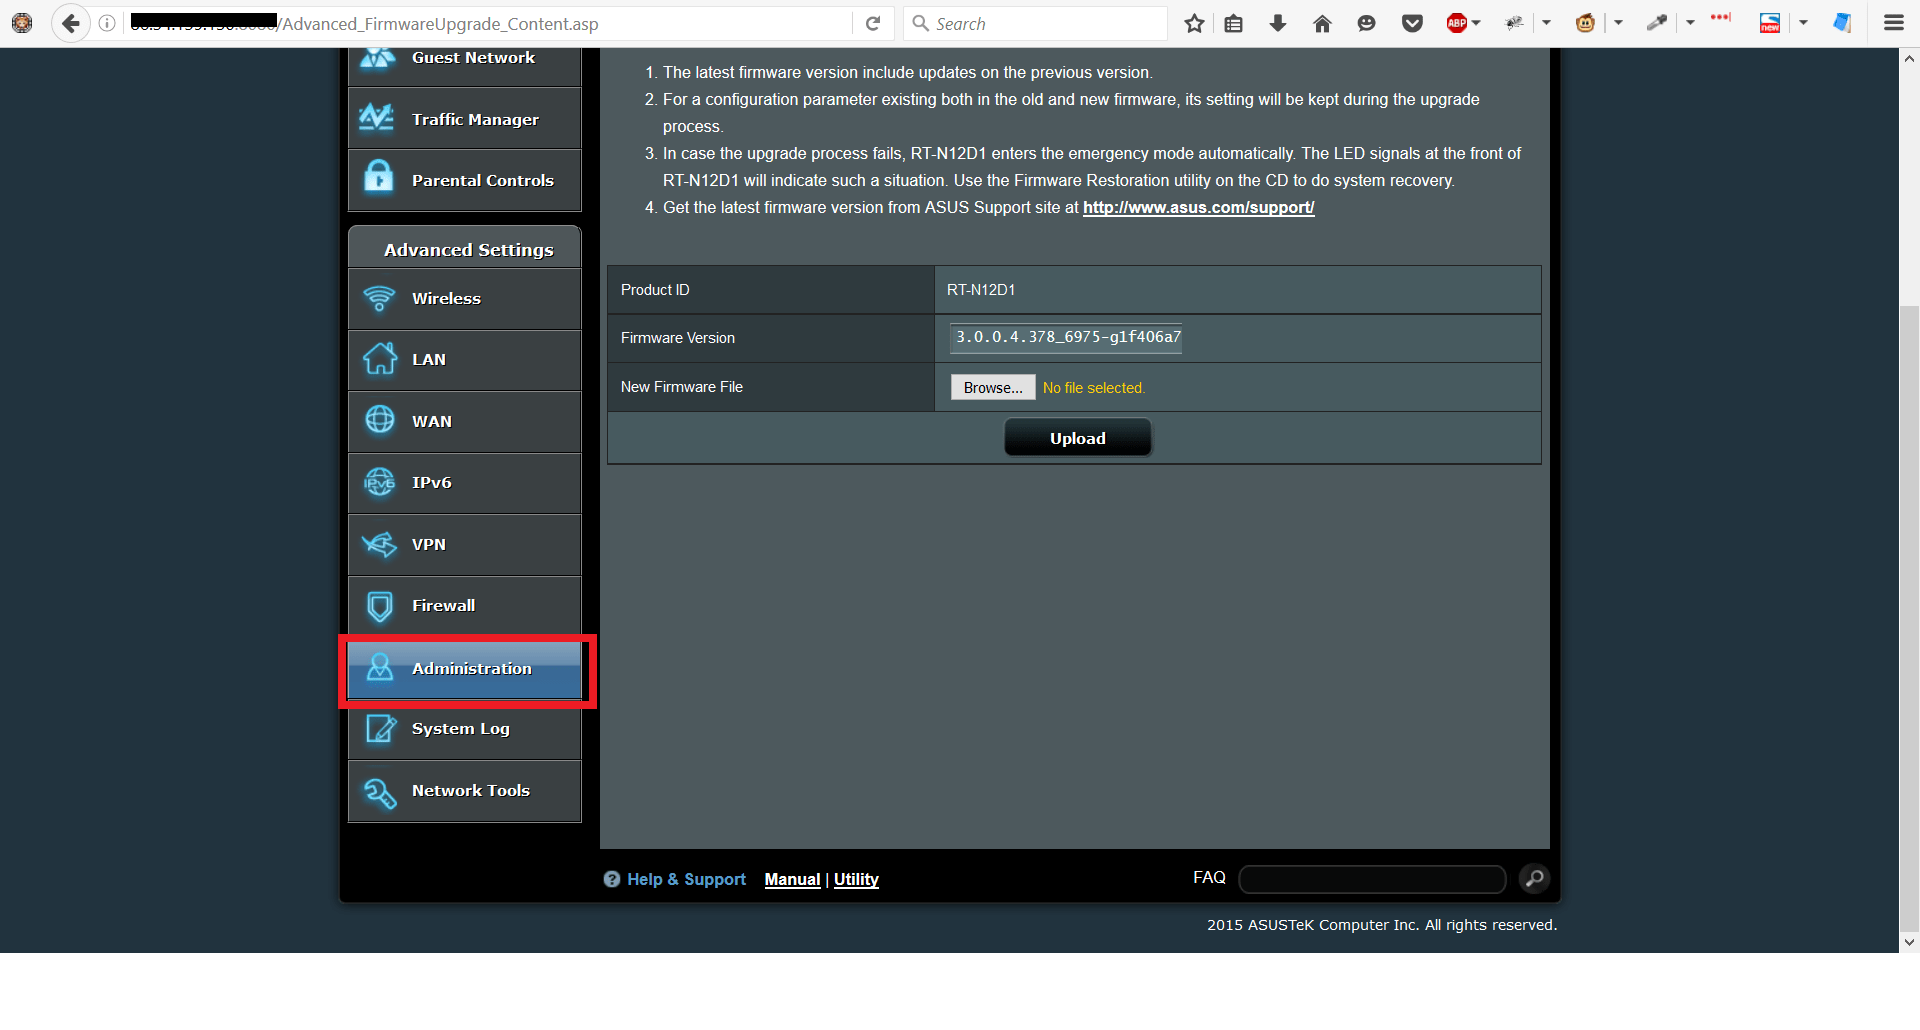Open Guest Network menu
This screenshot has width=1920, height=1030.
coord(464,66)
